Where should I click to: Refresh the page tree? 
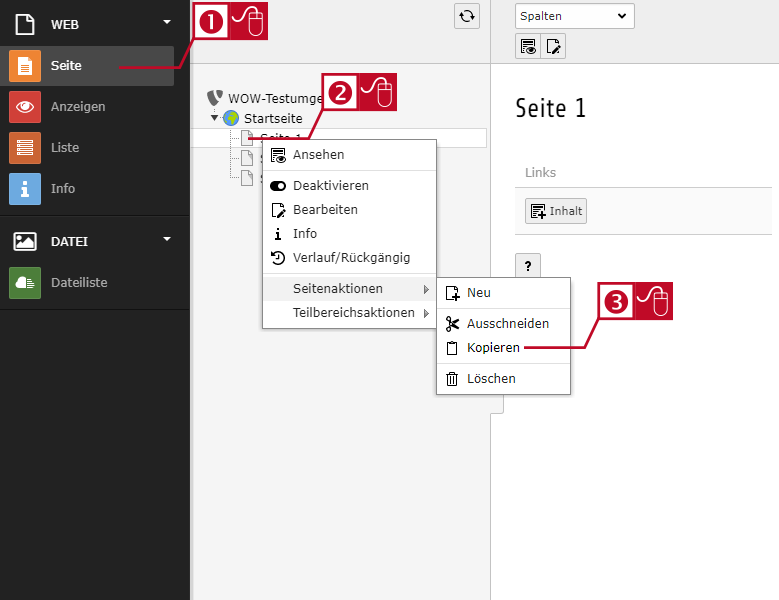(x=467, y=16)
